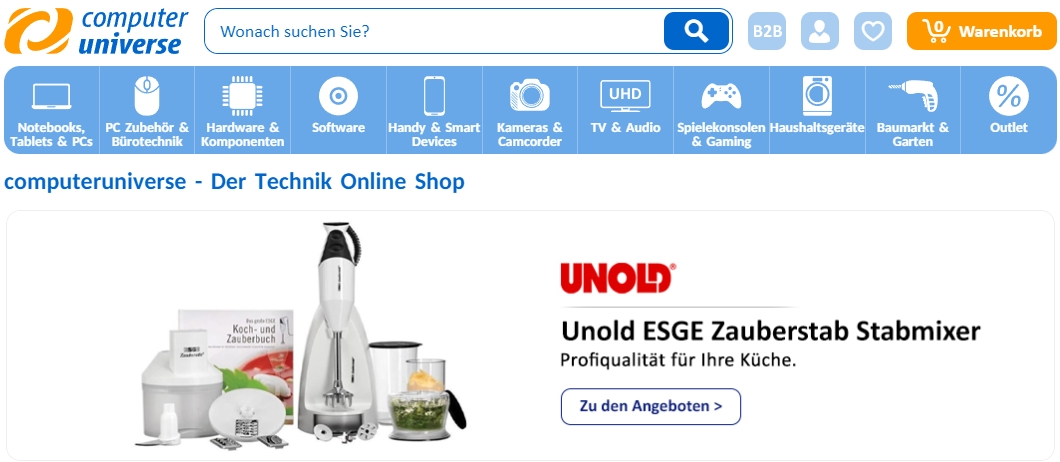Click the laptop icon for Notebooks, Tablets & PCs
1060x462 pixels.
[51, 97]
